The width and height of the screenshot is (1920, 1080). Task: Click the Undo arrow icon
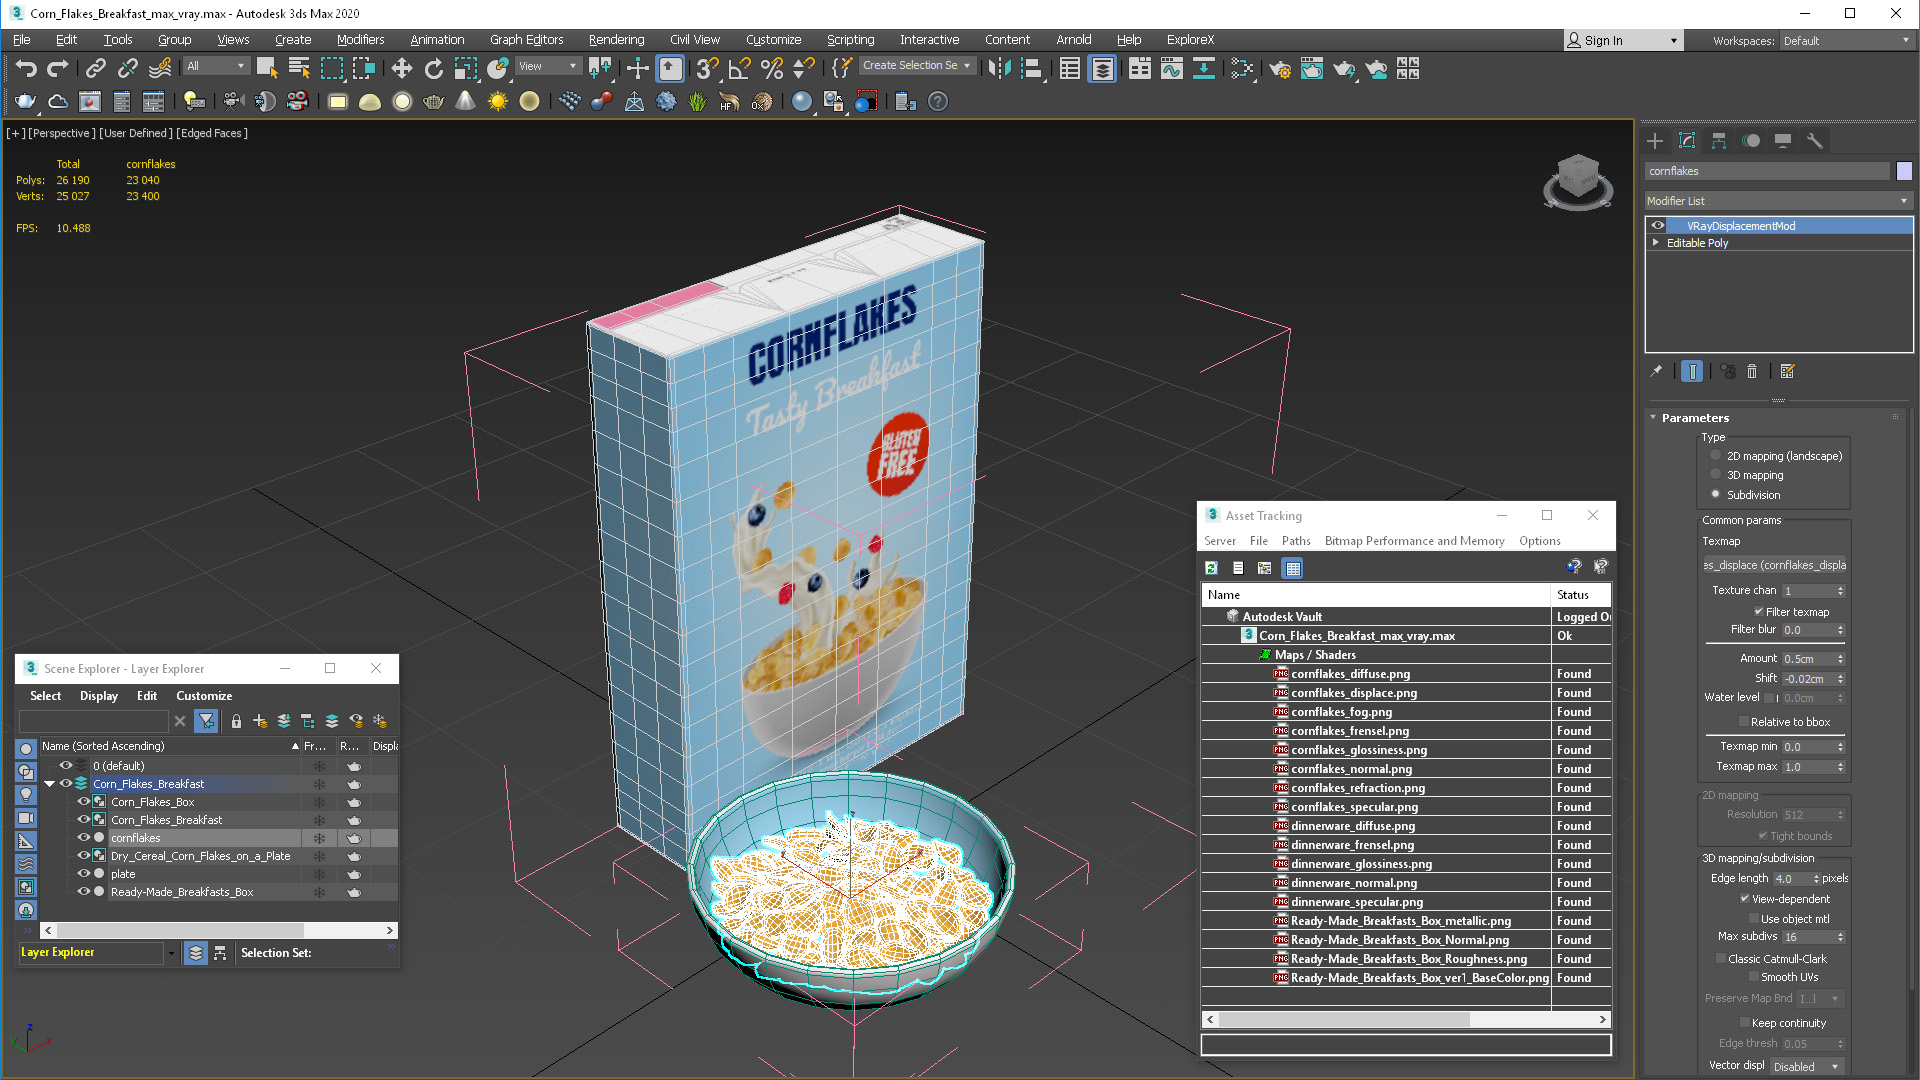(x=26, y=68)
